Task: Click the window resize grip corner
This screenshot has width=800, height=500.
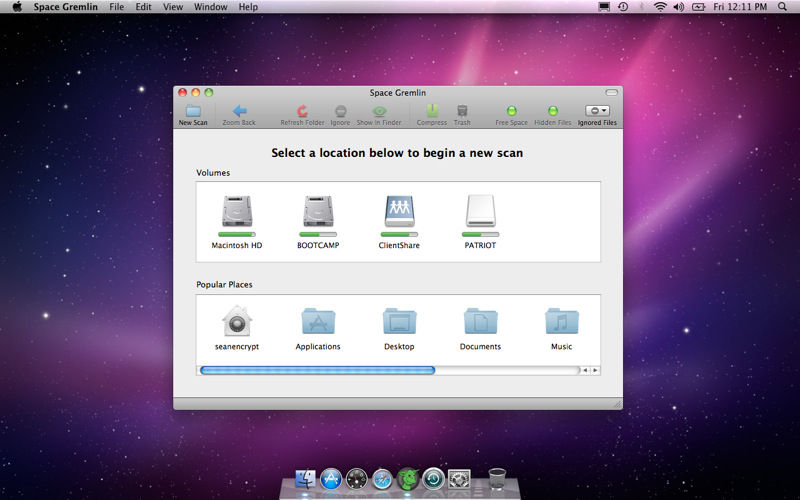Action: [x=617, y=404]
